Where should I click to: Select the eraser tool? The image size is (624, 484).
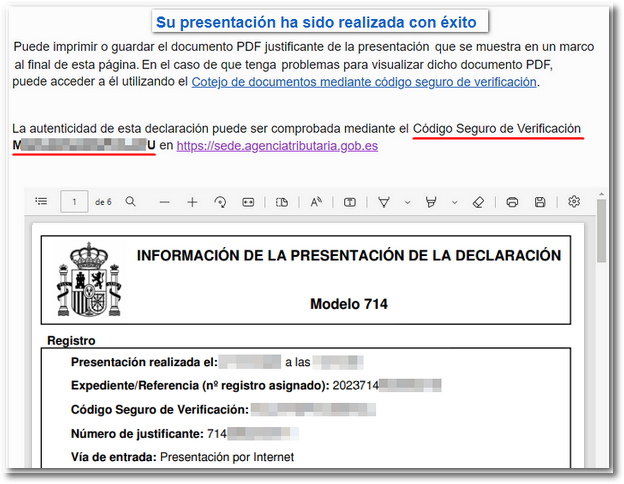(x=478, y=202)
